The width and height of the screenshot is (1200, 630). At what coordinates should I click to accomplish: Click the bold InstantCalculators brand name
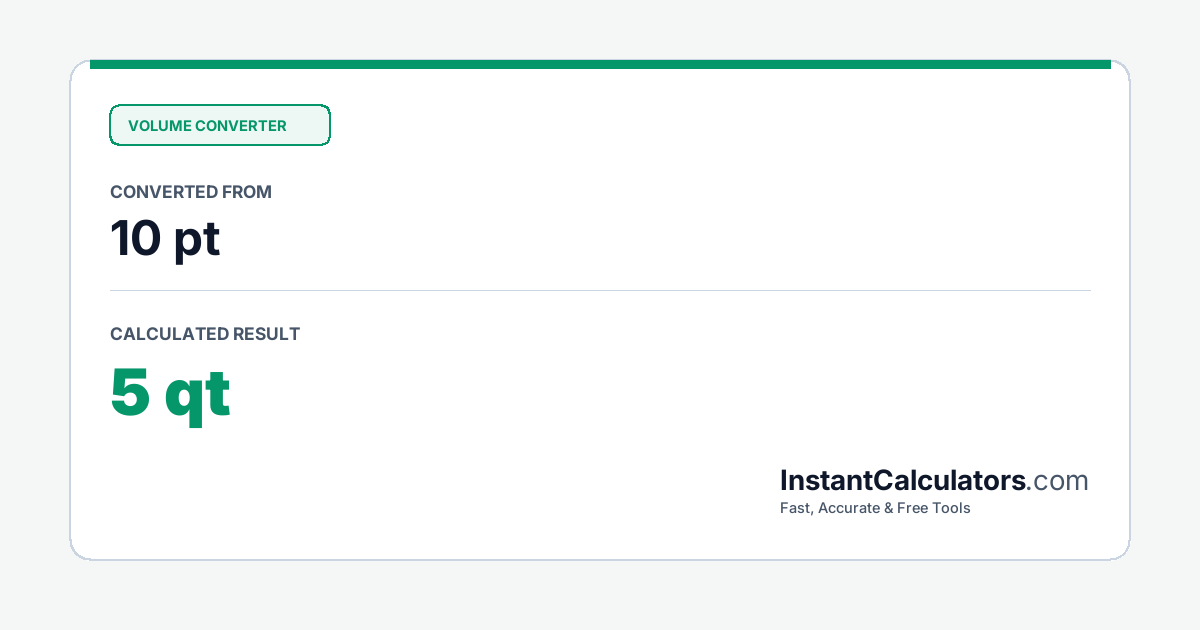(903, 481)
